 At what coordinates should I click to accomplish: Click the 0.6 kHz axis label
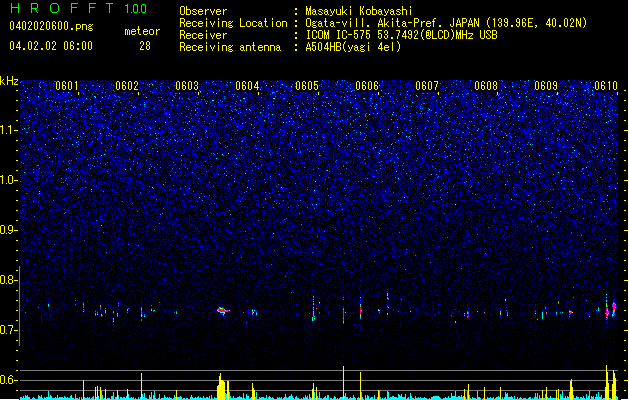8,380
